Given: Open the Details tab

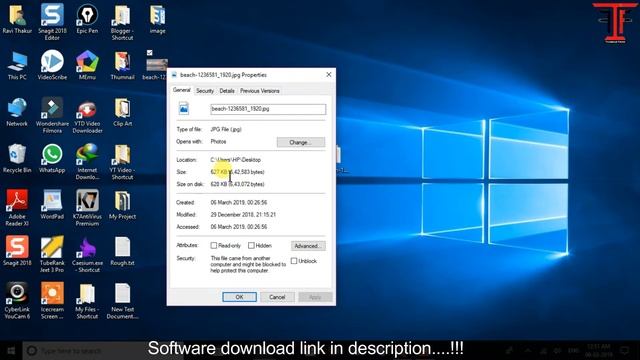Looking at the screenshot, I should [x=227, y=91].
